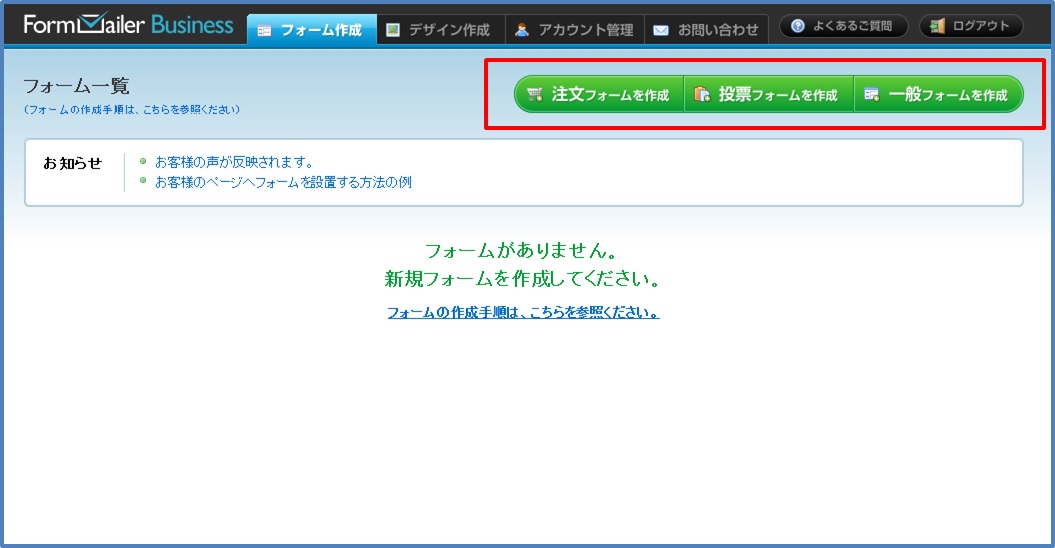Go to the お問い合わせ tab
The image size is (1055, 548).
pos(706,30)
